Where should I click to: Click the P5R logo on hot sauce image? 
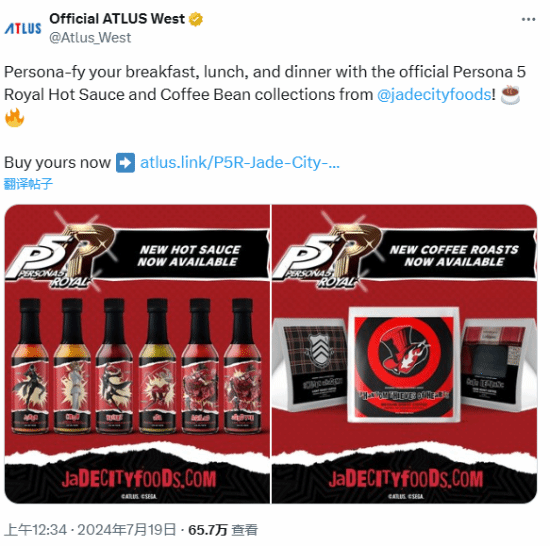[60, 256]
